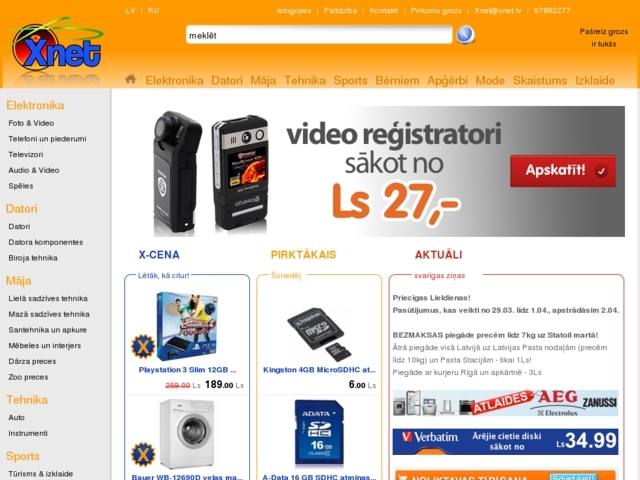Viewport: 640px width, 480px height.
Task: Click the Verbatim external disks banner
Action: pos(505,441)
